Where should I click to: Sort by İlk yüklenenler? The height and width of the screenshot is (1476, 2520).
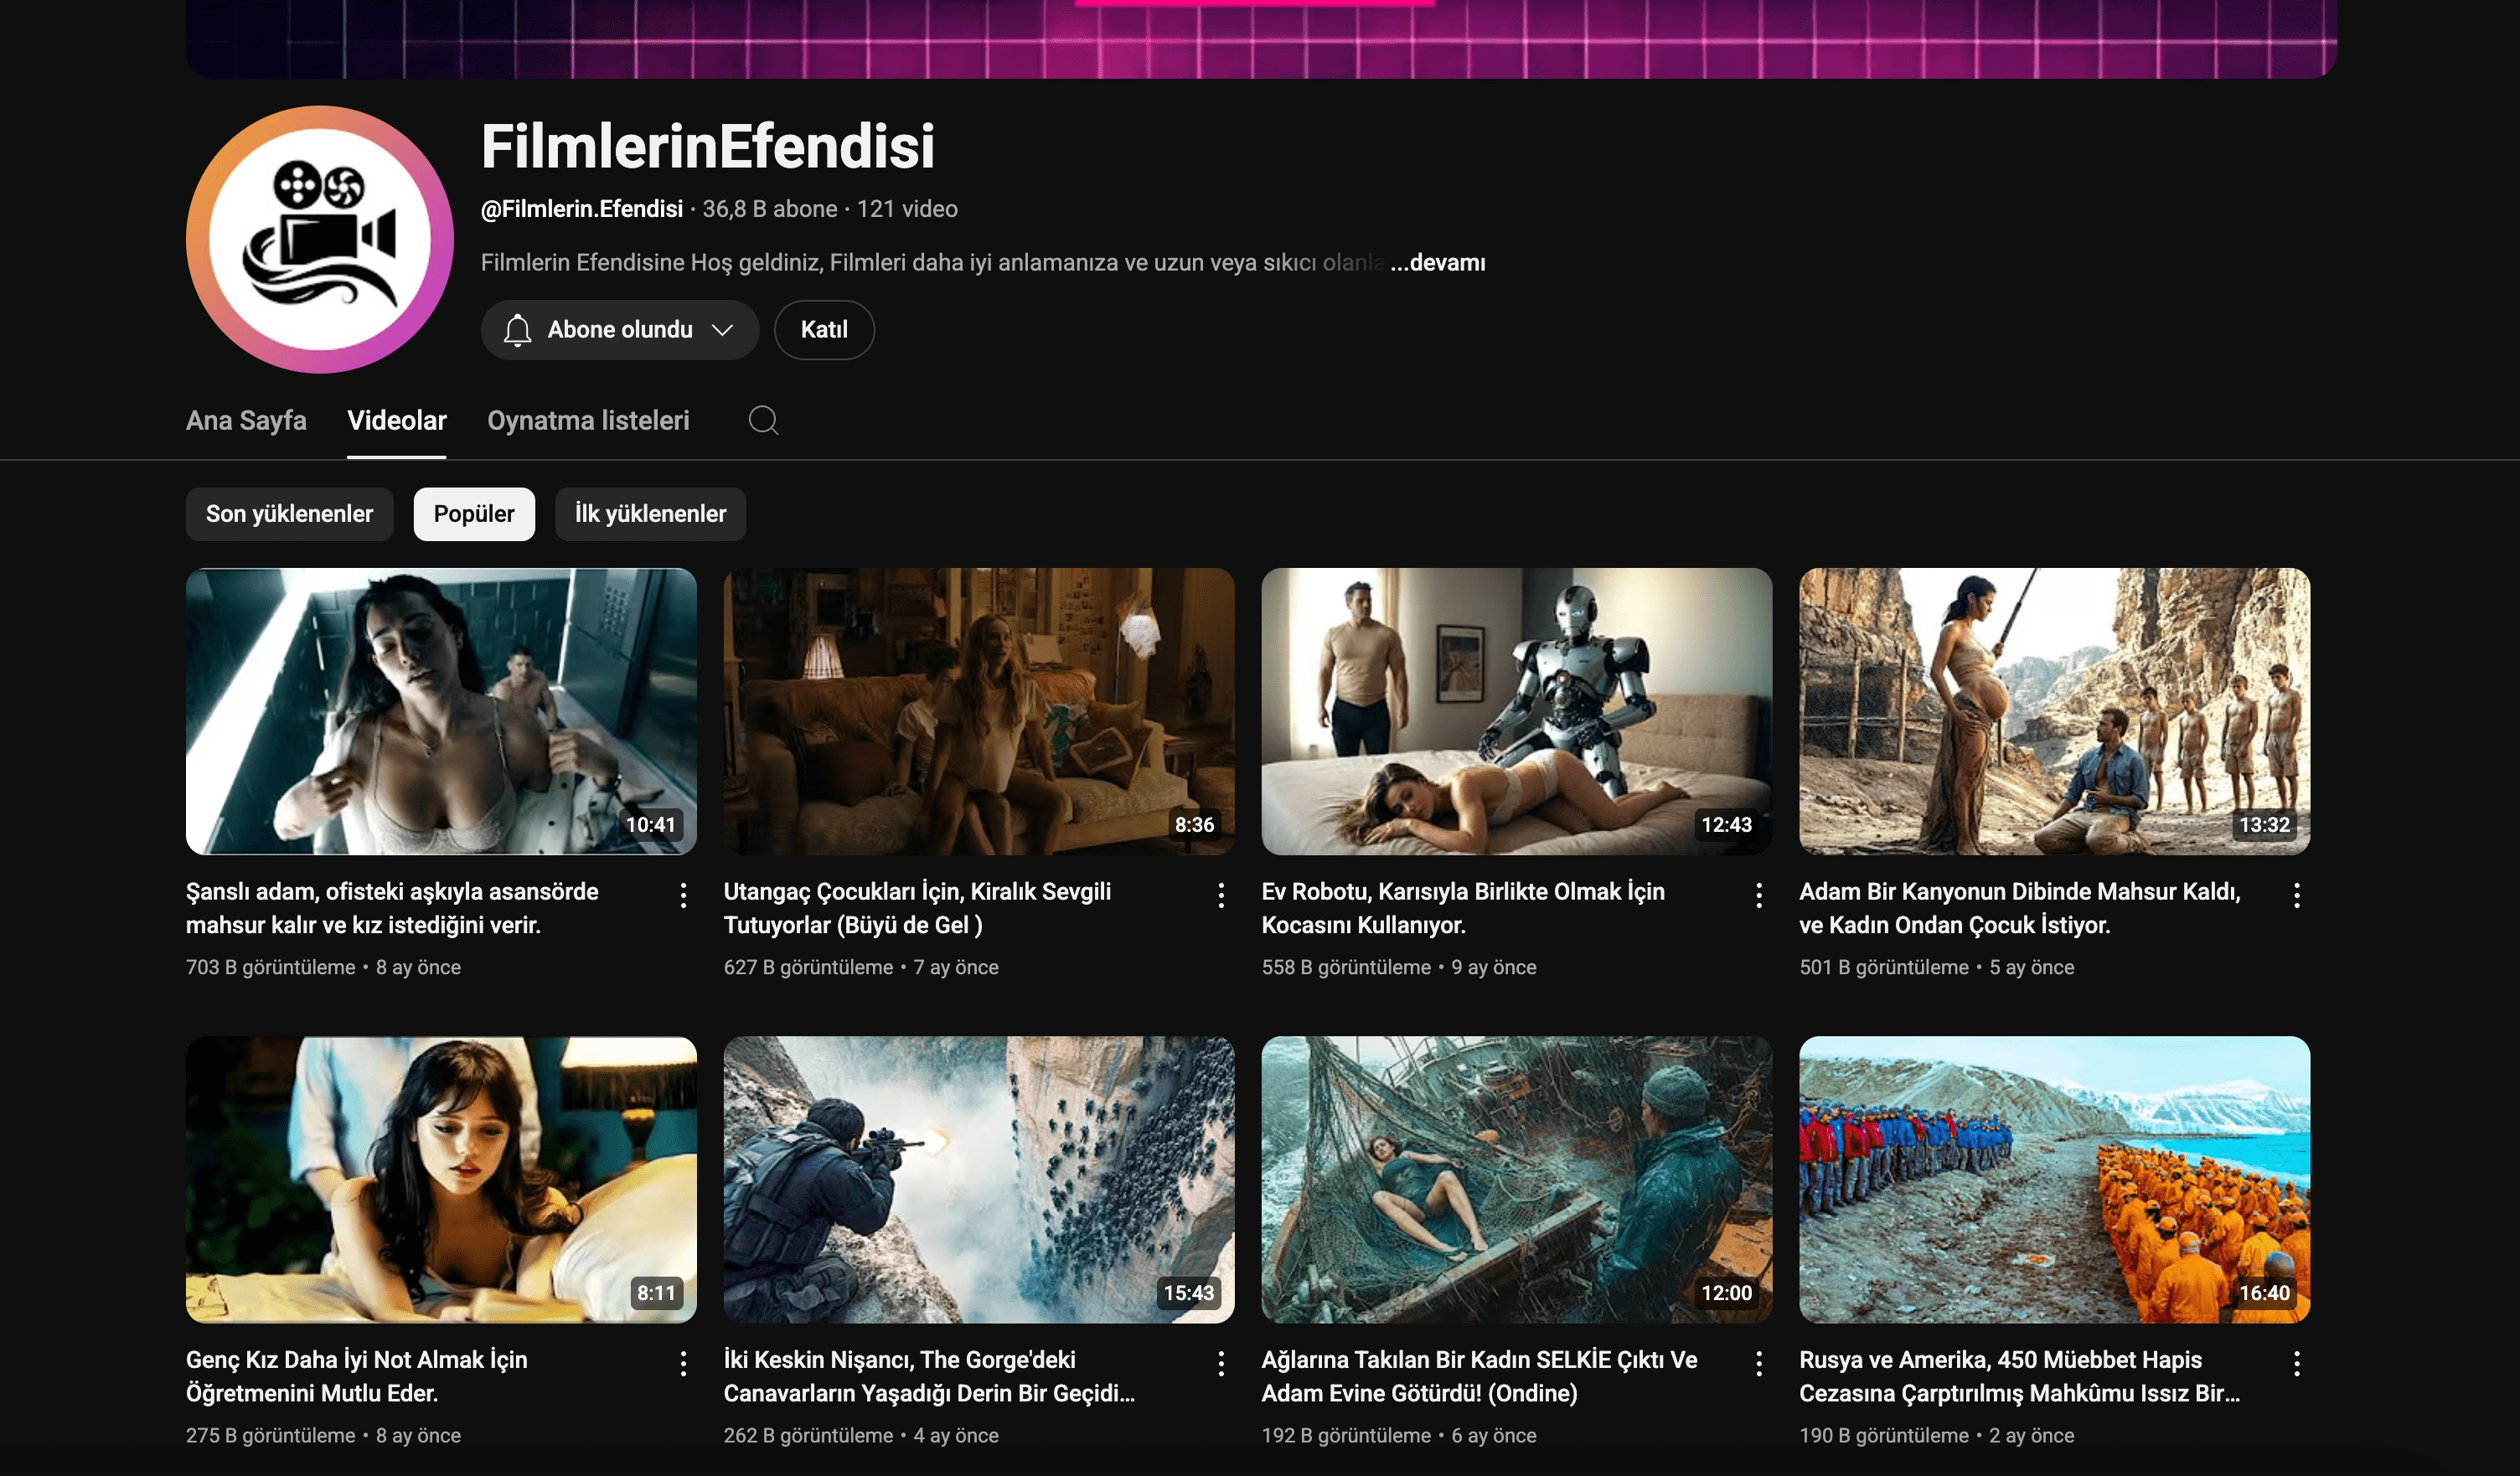pyautogui.click(x=650, y=514)
